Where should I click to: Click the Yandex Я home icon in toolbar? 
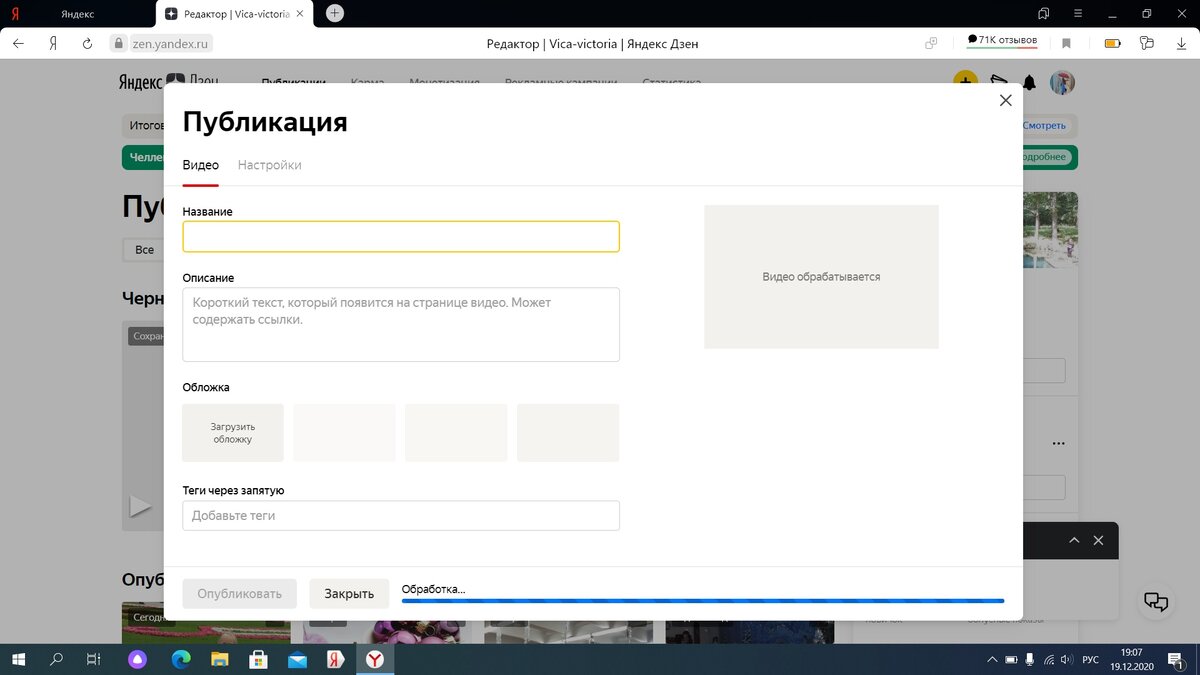click(x=53, y=43)
